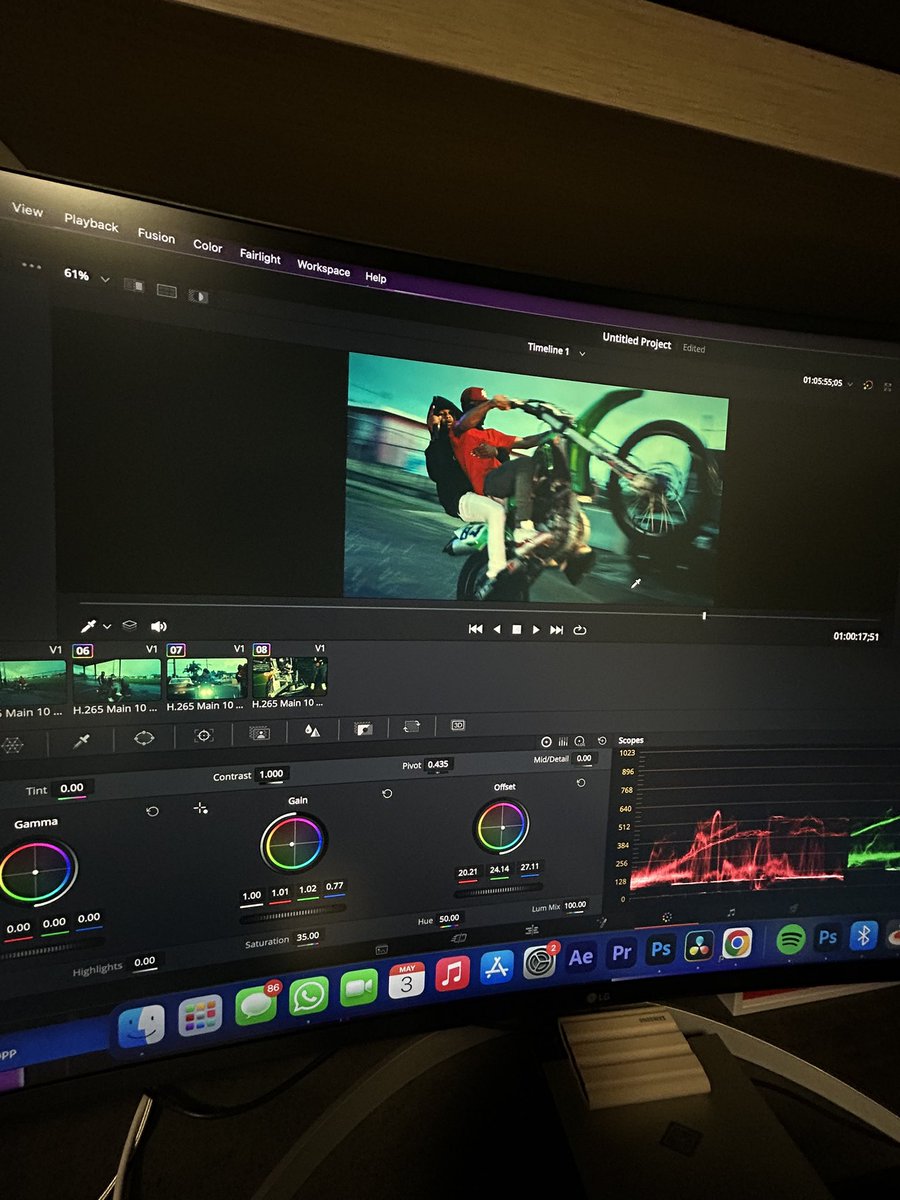900x1200 pixels.
Task: Open the Magic Mask palette
Action: point(260,732)
